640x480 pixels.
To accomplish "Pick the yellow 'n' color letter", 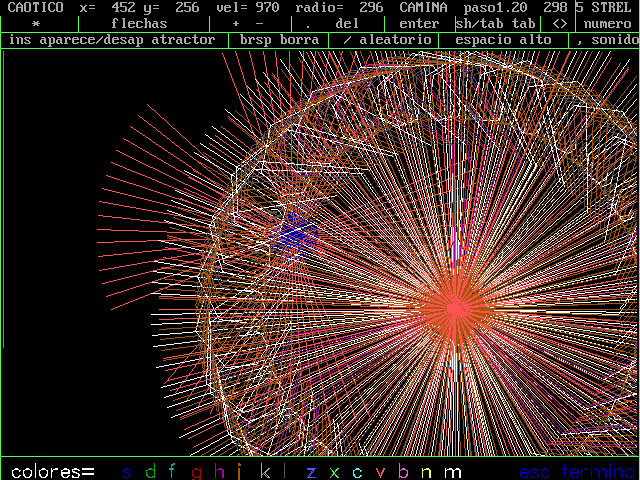I will tap(426, 473).
